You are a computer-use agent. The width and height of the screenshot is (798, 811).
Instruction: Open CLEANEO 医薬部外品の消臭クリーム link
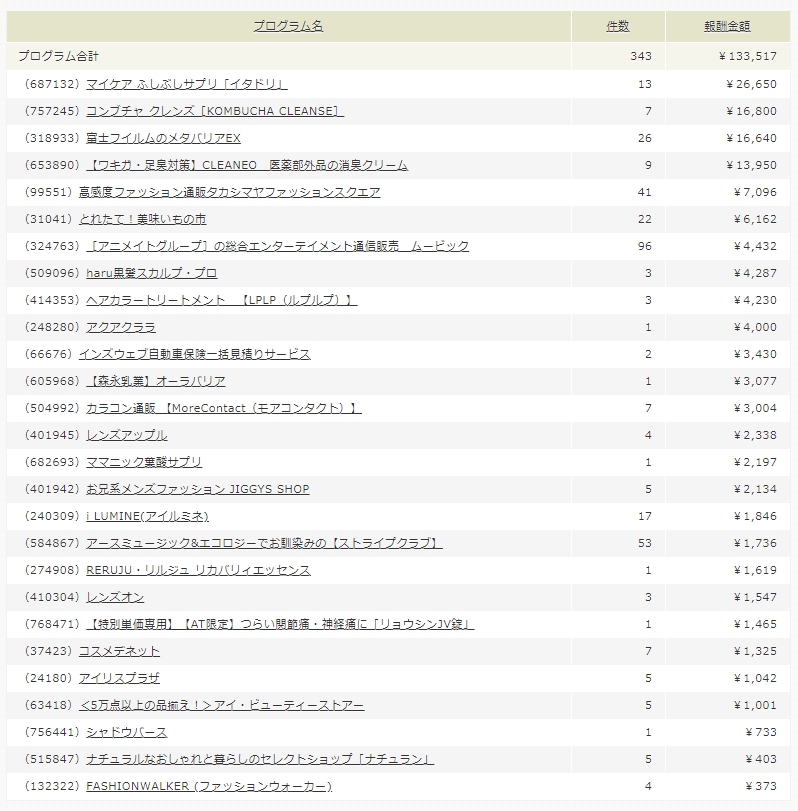tap(247, 165)
